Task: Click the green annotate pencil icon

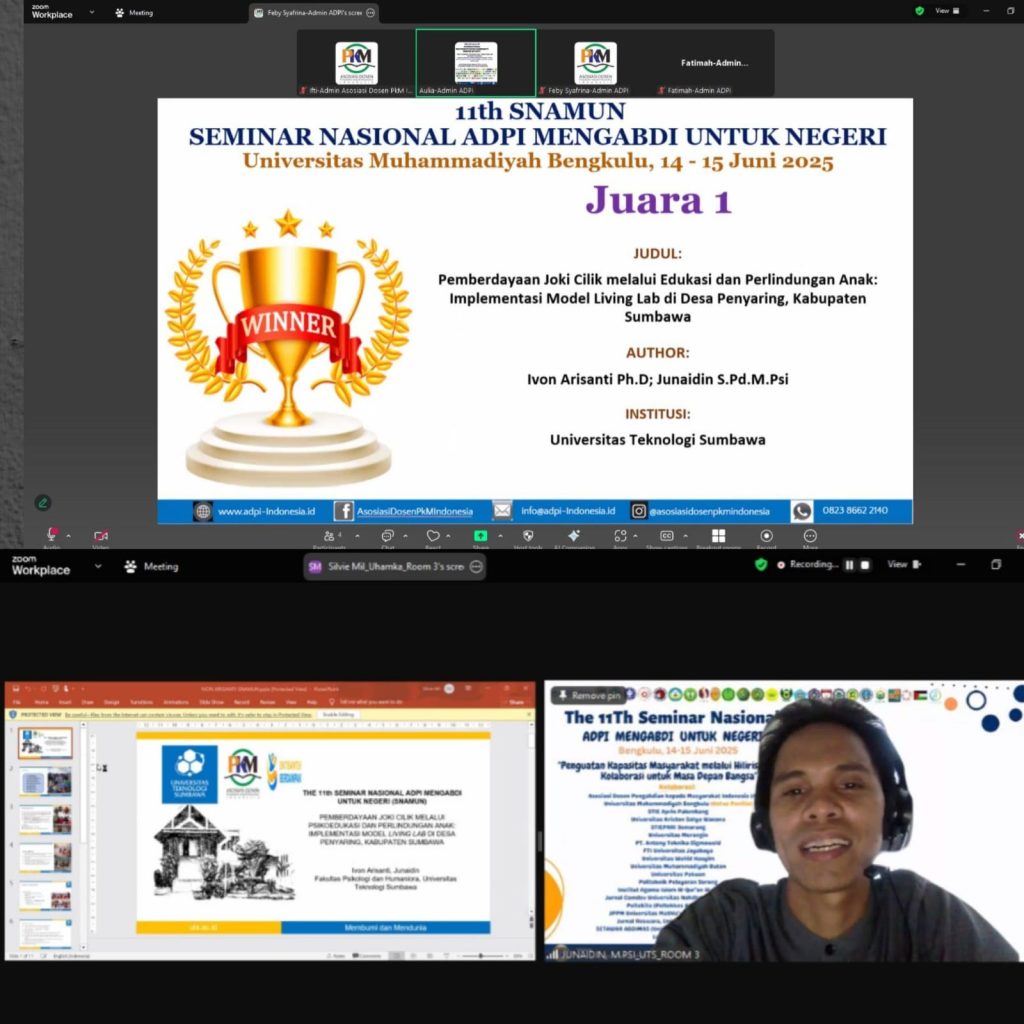Action: (x=42, y=503)
